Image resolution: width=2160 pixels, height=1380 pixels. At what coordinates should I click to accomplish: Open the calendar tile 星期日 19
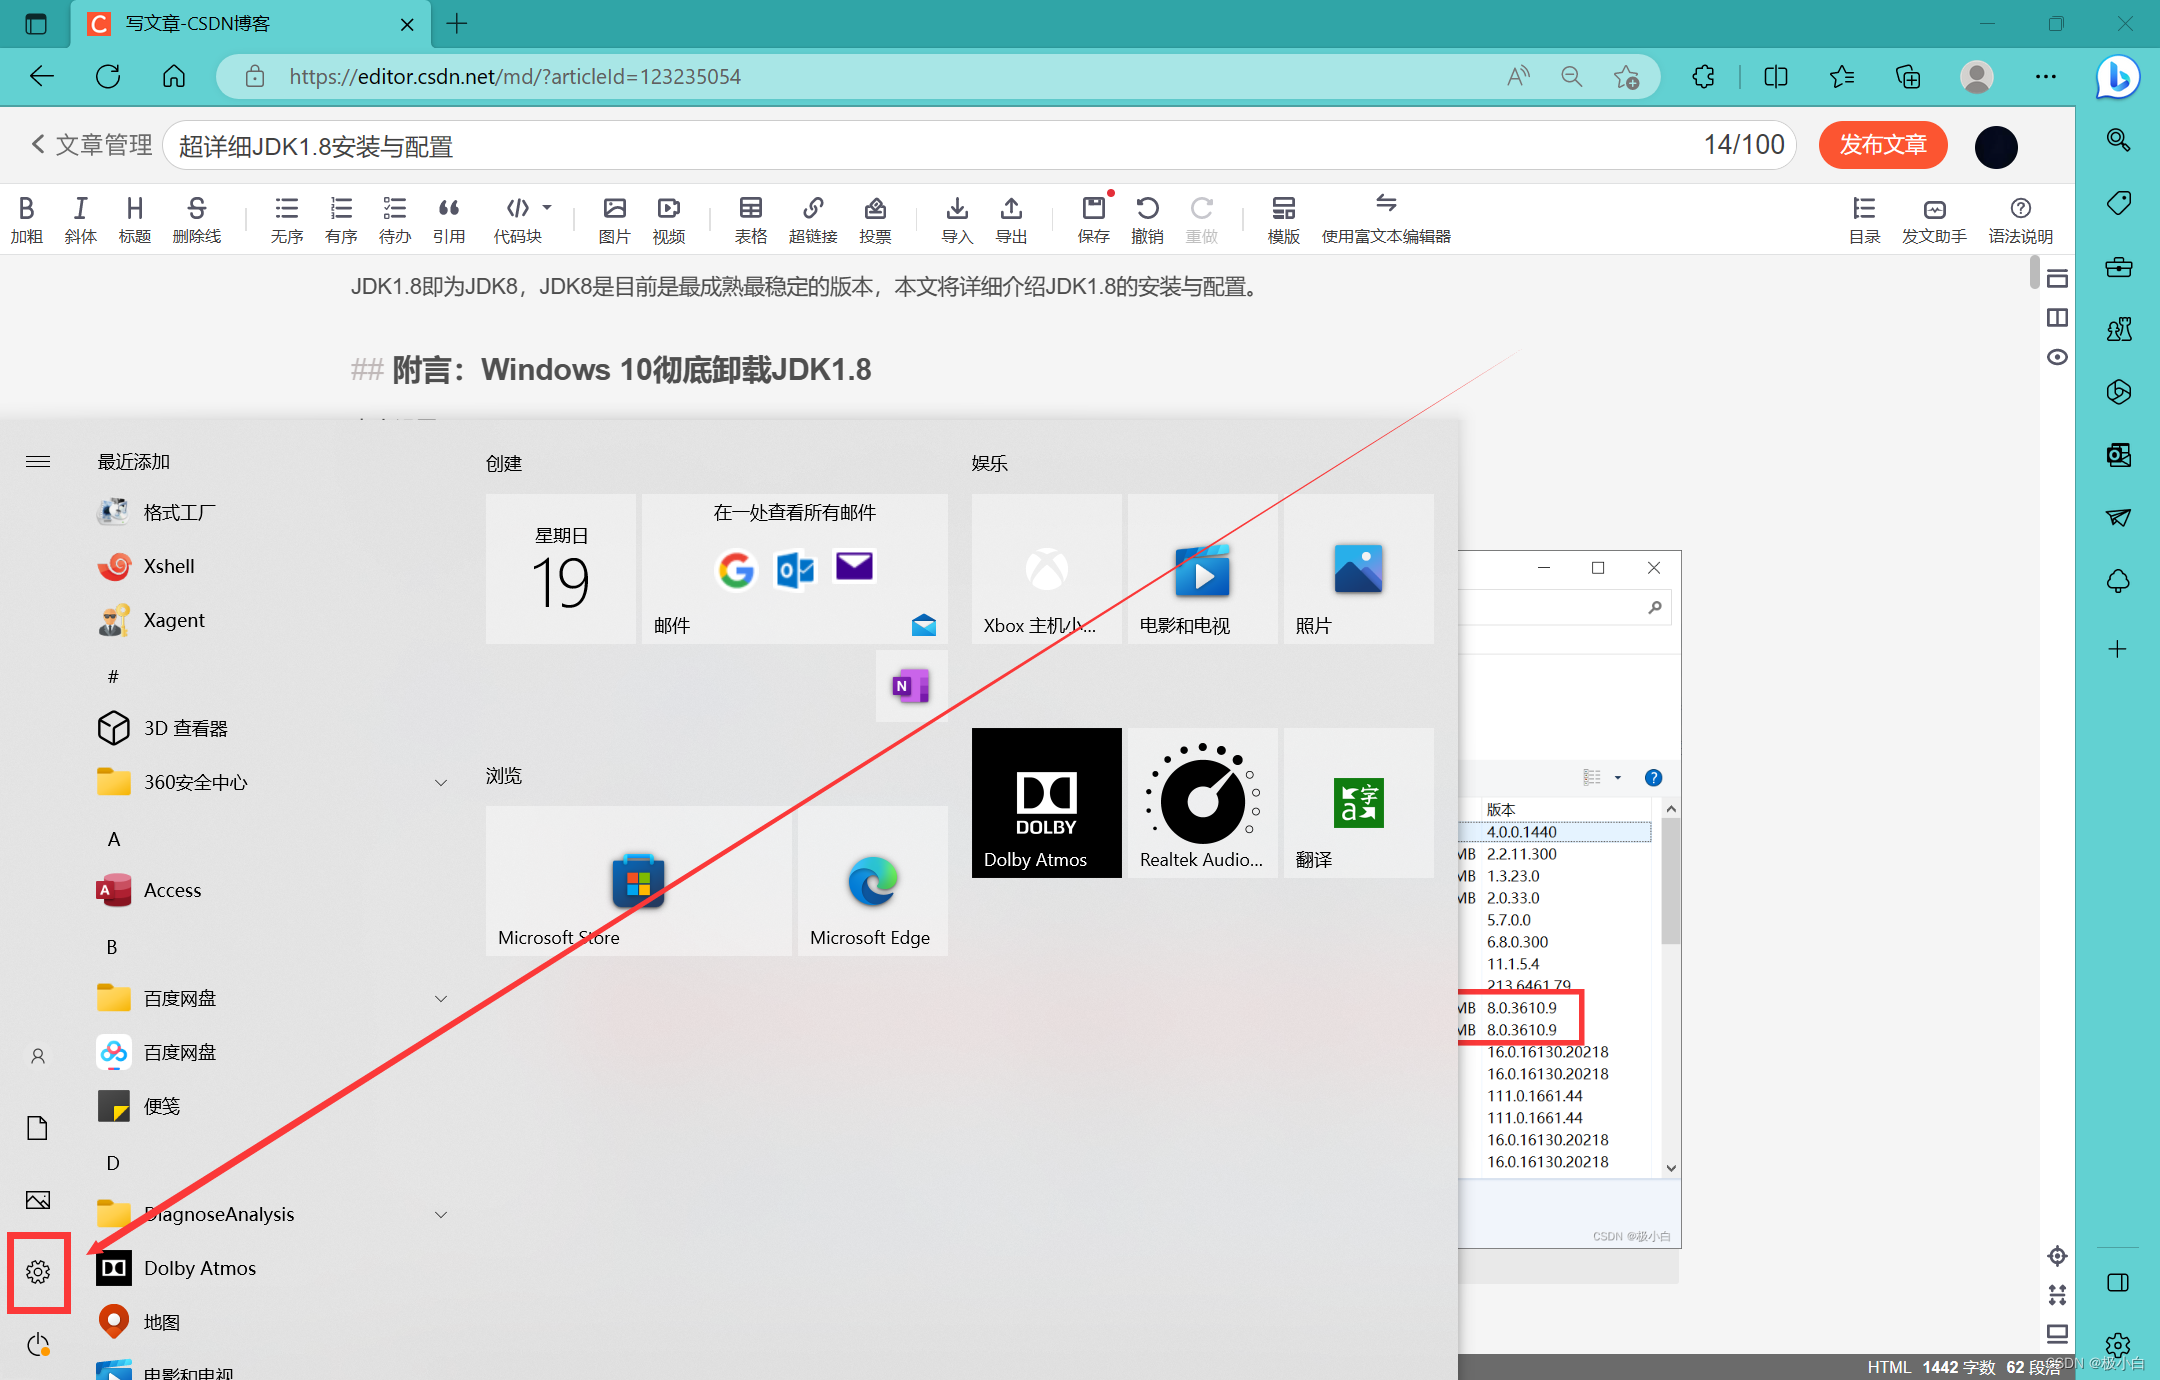pos(561,568)
